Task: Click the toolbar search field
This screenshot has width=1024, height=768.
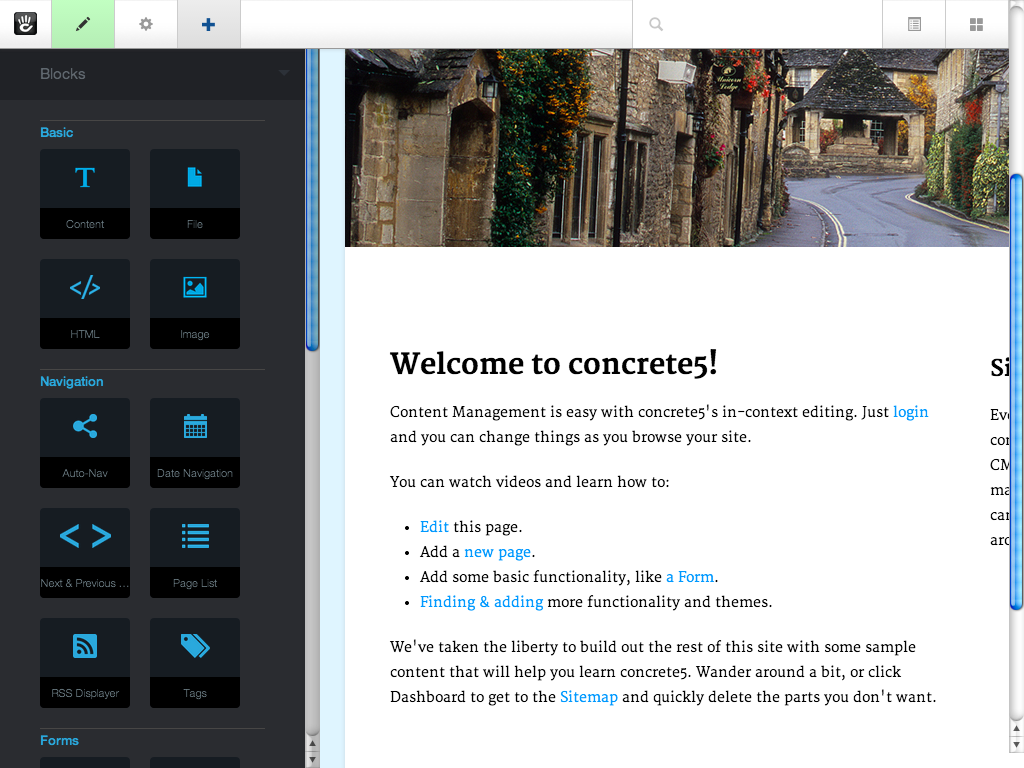Action: [758, 24]
